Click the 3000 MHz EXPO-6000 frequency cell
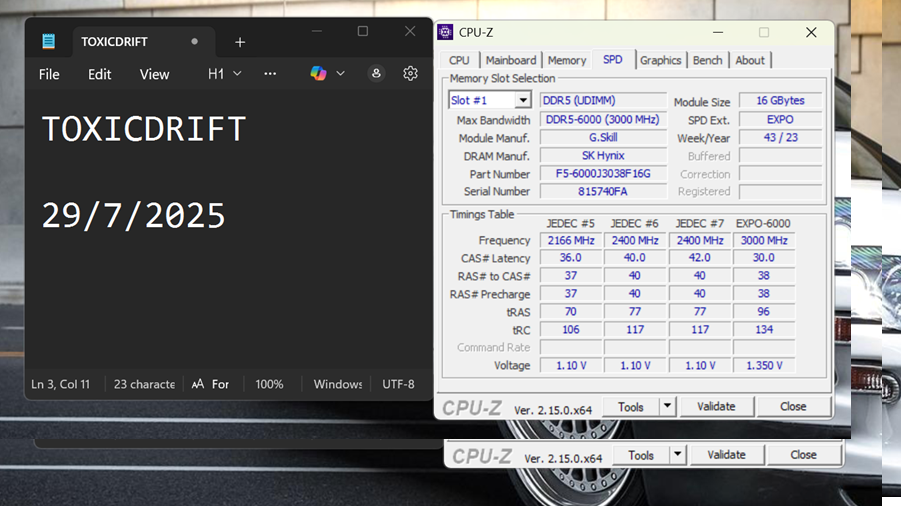This screenshot has width=901, height=506. coord(764,240)
